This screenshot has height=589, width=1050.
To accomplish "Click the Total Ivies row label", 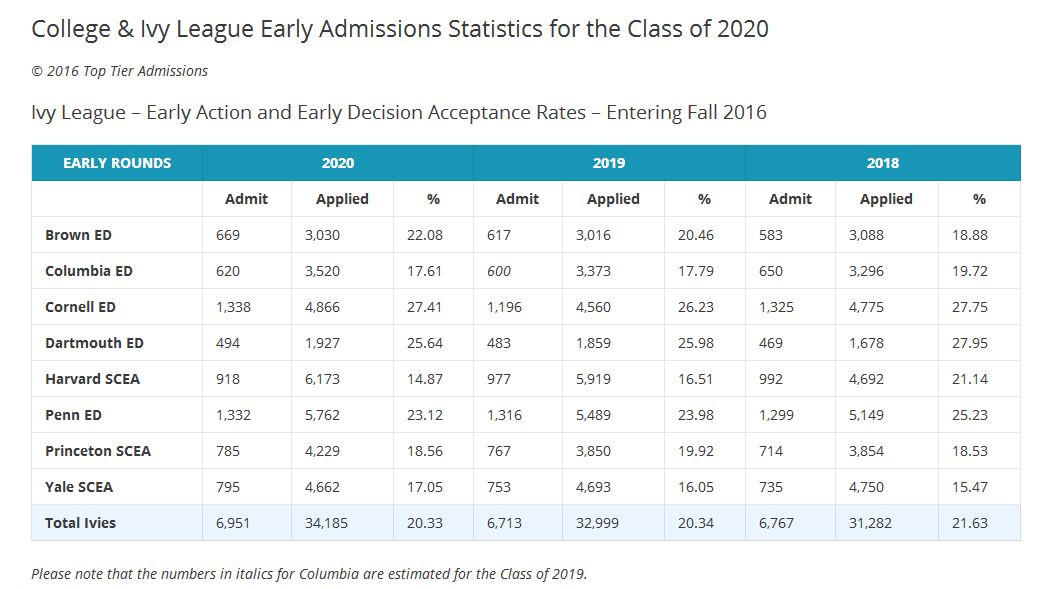I will coord(80,523).
